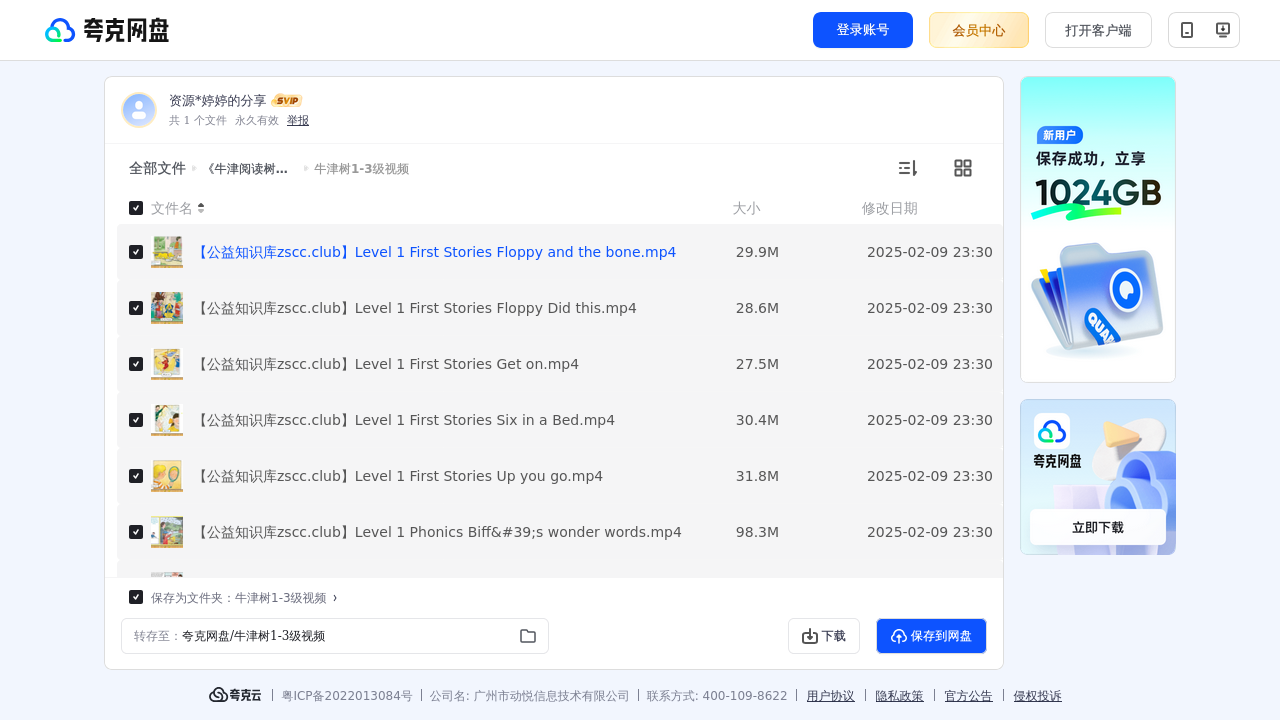
Task: Open thumbnail of Get on video
Action: (x=167, y=364)
